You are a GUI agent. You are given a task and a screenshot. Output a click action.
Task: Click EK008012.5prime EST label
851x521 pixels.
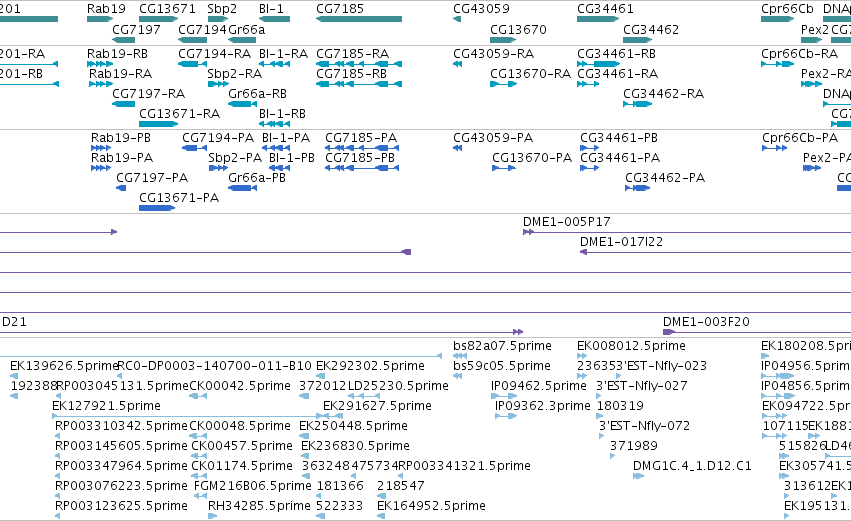point(631,346)
